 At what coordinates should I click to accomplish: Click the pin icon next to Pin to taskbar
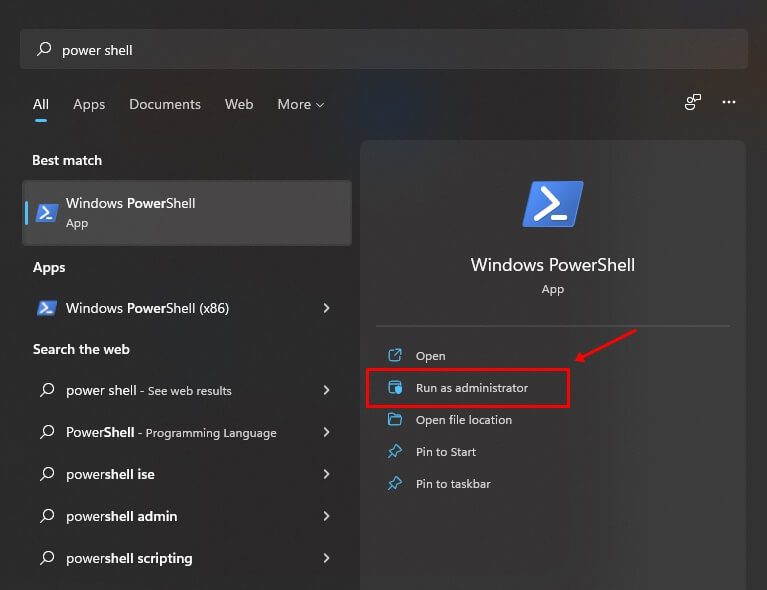coord(395,484)
